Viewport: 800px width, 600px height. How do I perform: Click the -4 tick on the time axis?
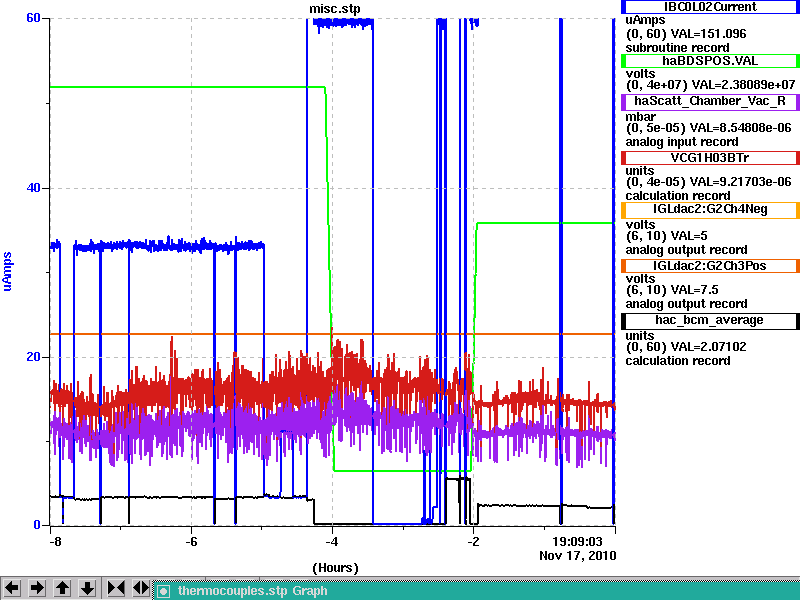pyautogui.click(x=333, y=542)
